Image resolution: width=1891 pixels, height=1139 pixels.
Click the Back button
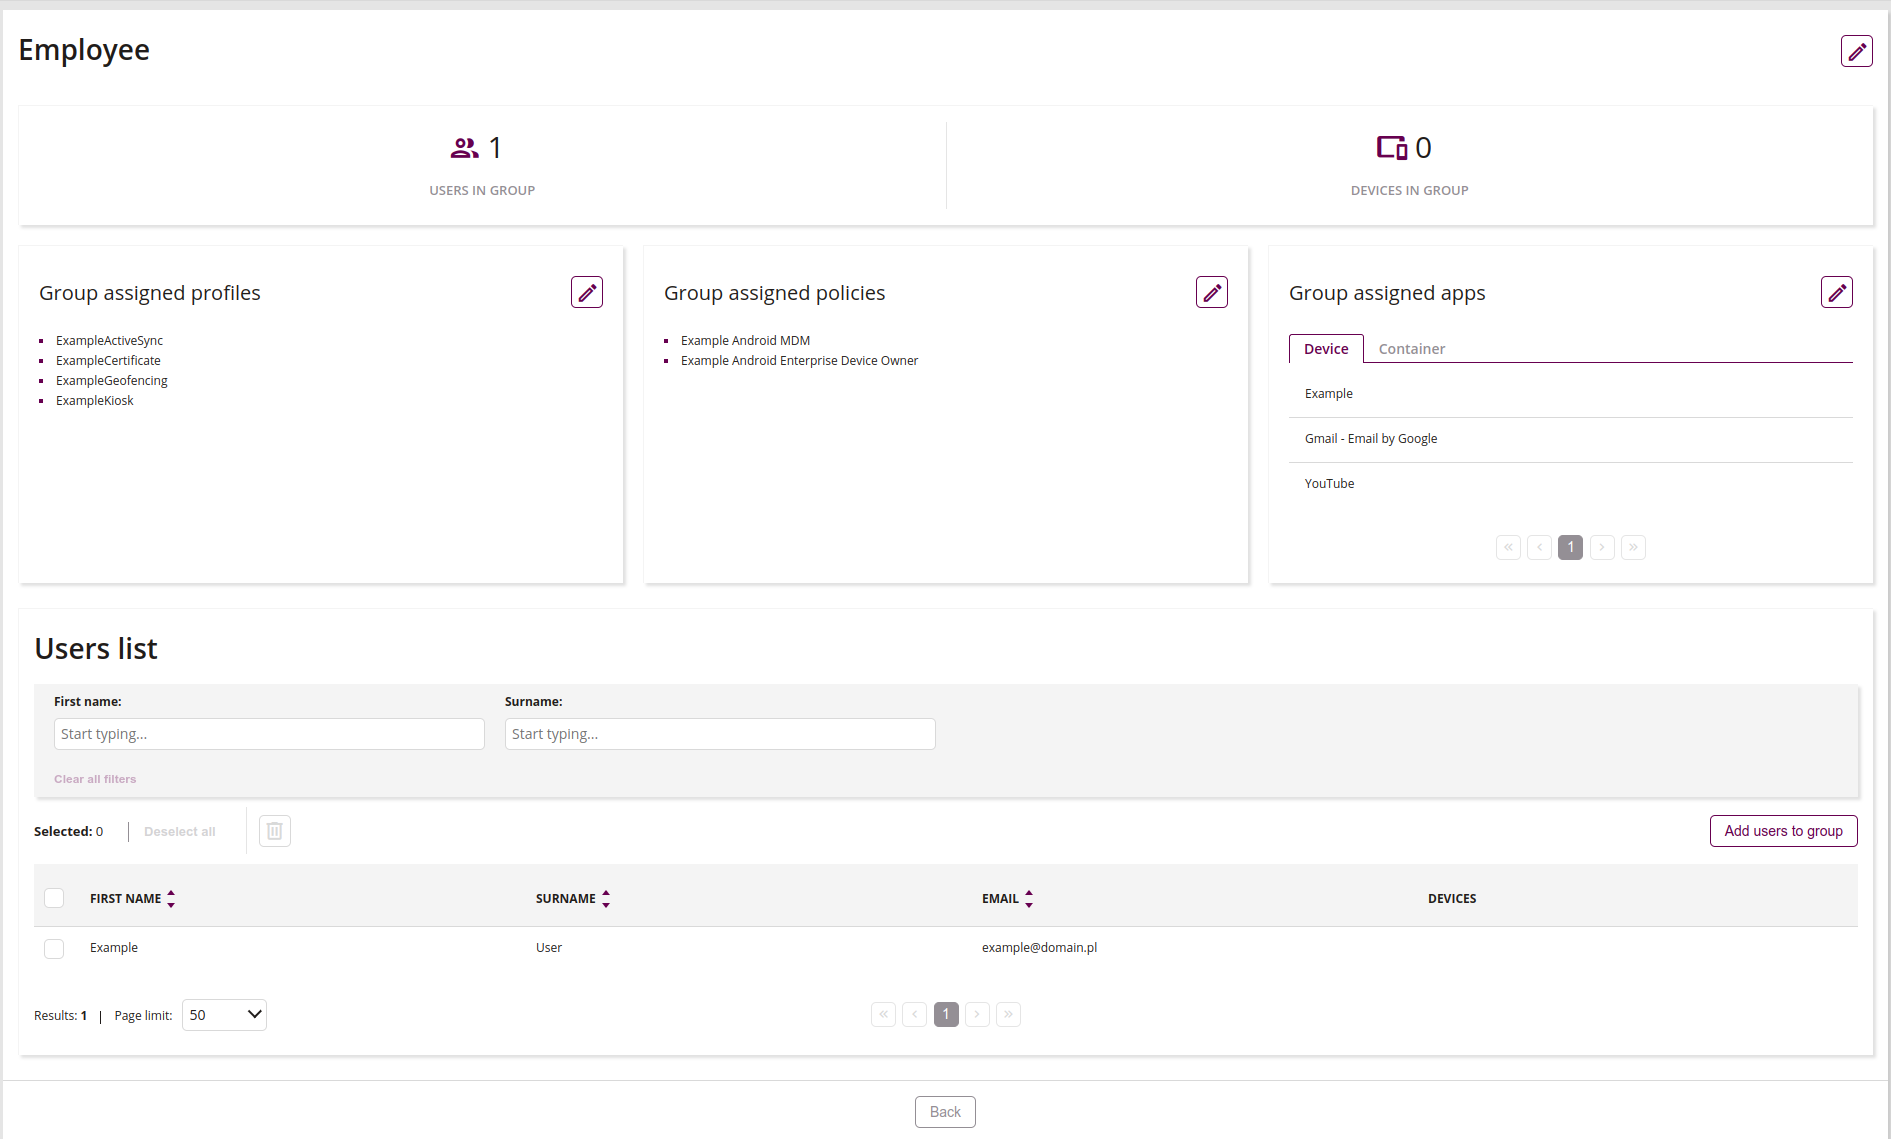point(945,1112)
